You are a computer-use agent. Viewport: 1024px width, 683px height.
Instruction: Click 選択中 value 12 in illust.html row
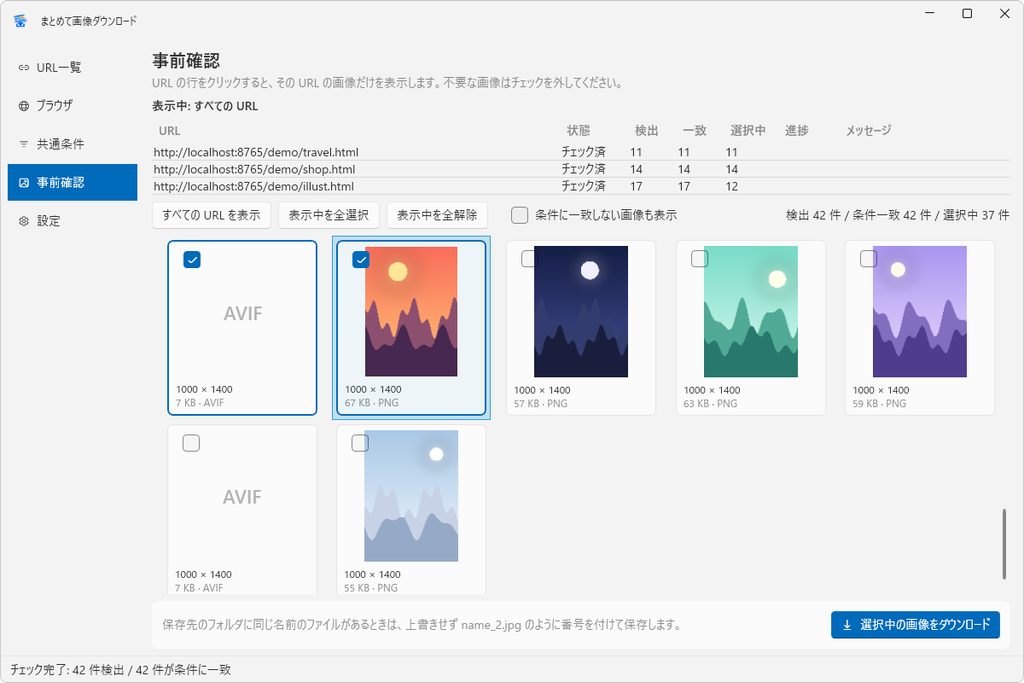coord(731,186)
